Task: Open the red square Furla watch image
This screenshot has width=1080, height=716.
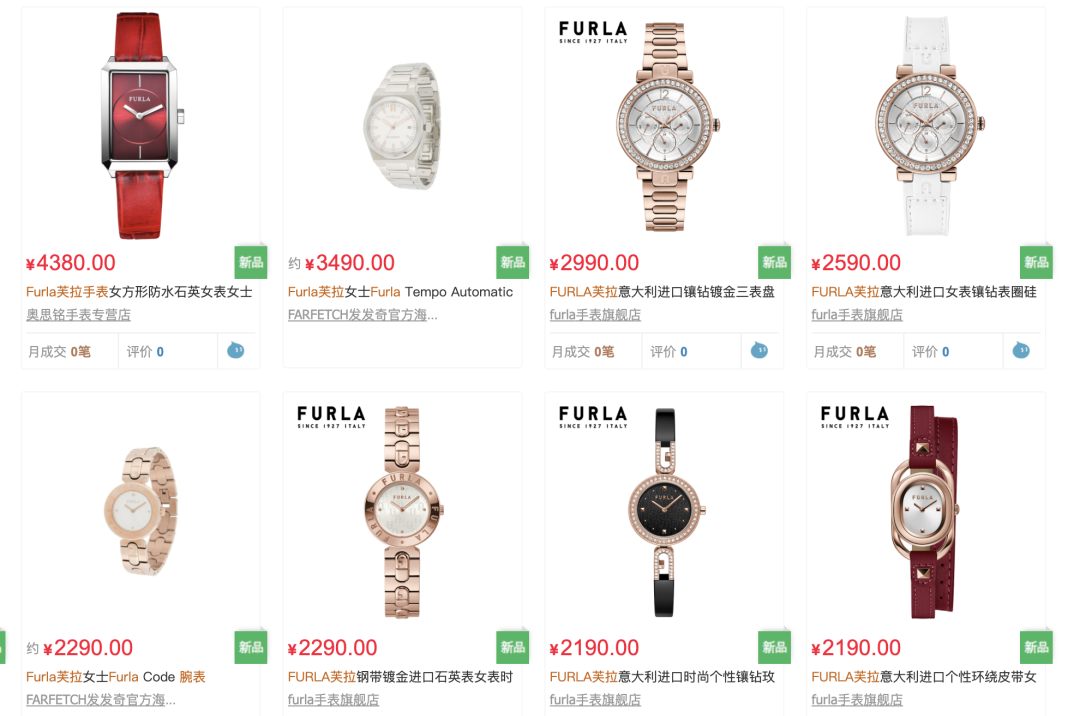Action: [x=141, y=125]
